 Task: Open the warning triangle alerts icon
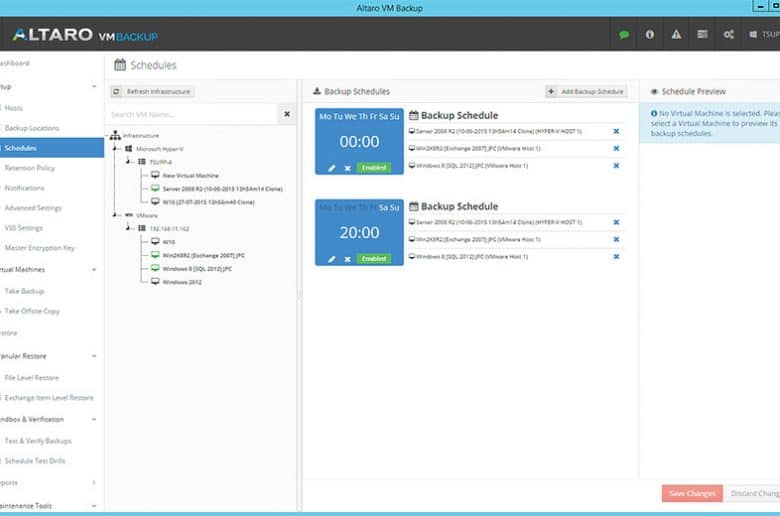point(676,34)
